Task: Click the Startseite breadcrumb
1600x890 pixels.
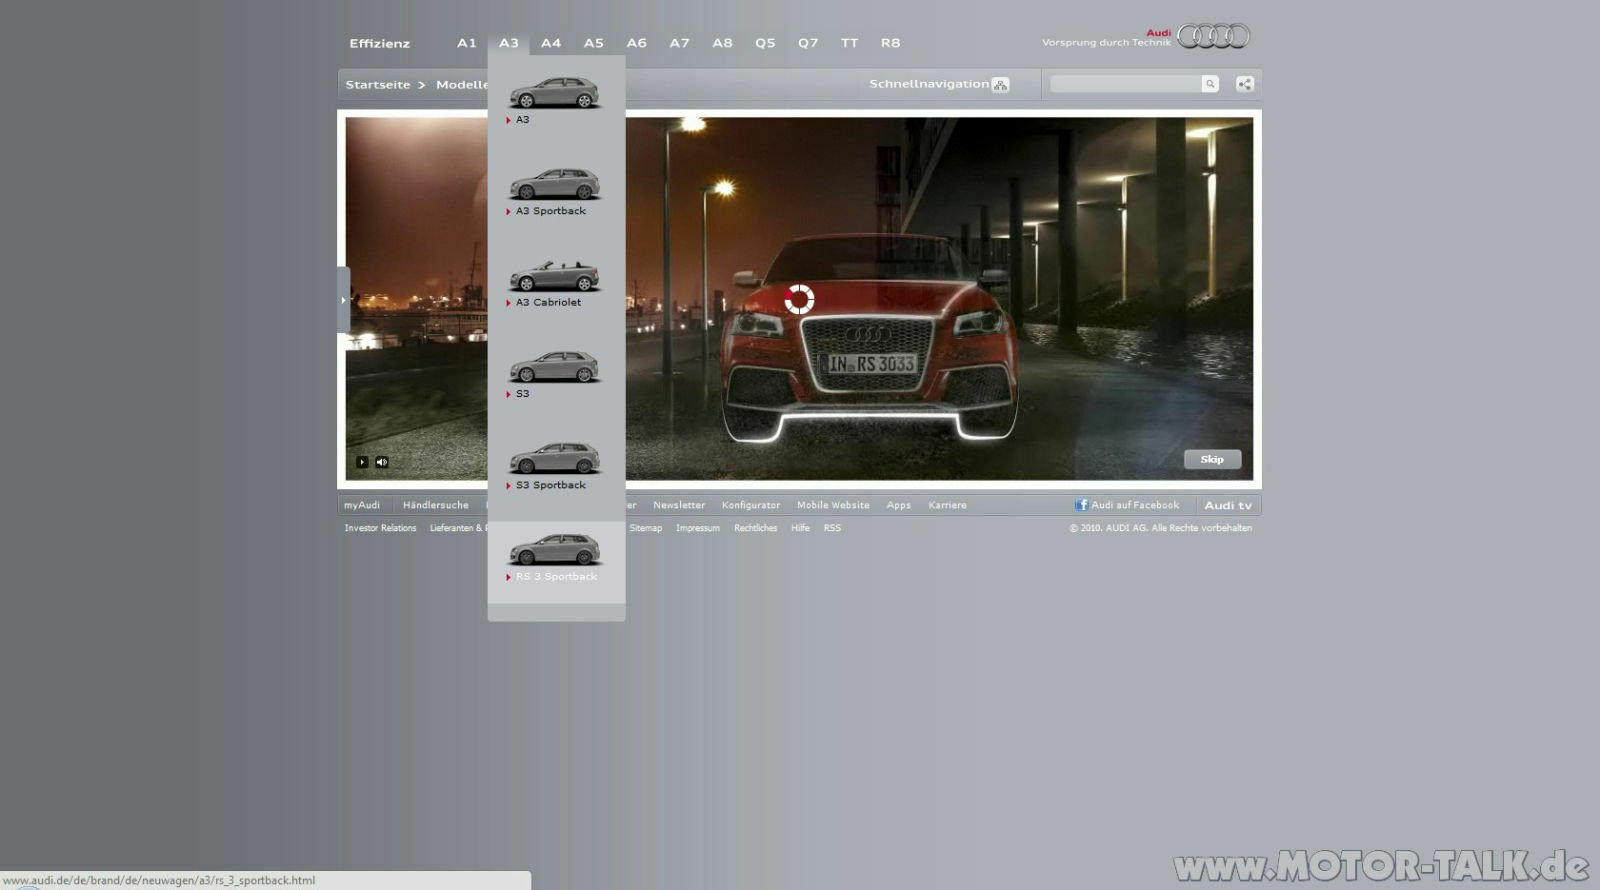Action: (378, 85)
